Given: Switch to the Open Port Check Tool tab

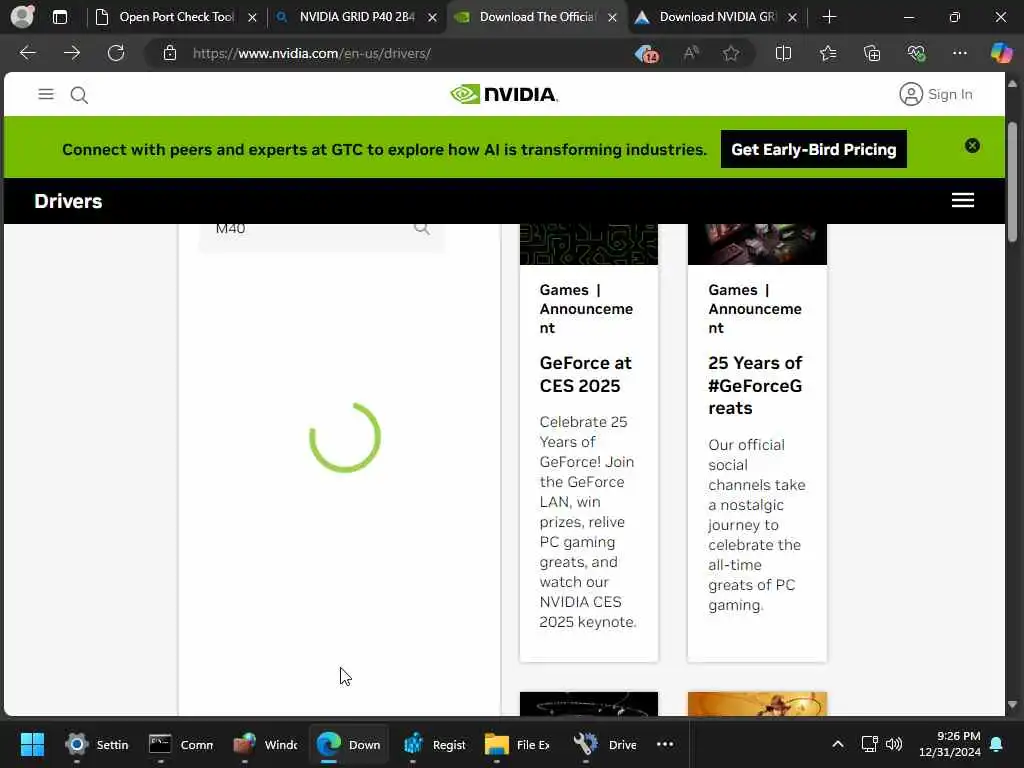Looking at the screenshot, I should pos(176,17).
